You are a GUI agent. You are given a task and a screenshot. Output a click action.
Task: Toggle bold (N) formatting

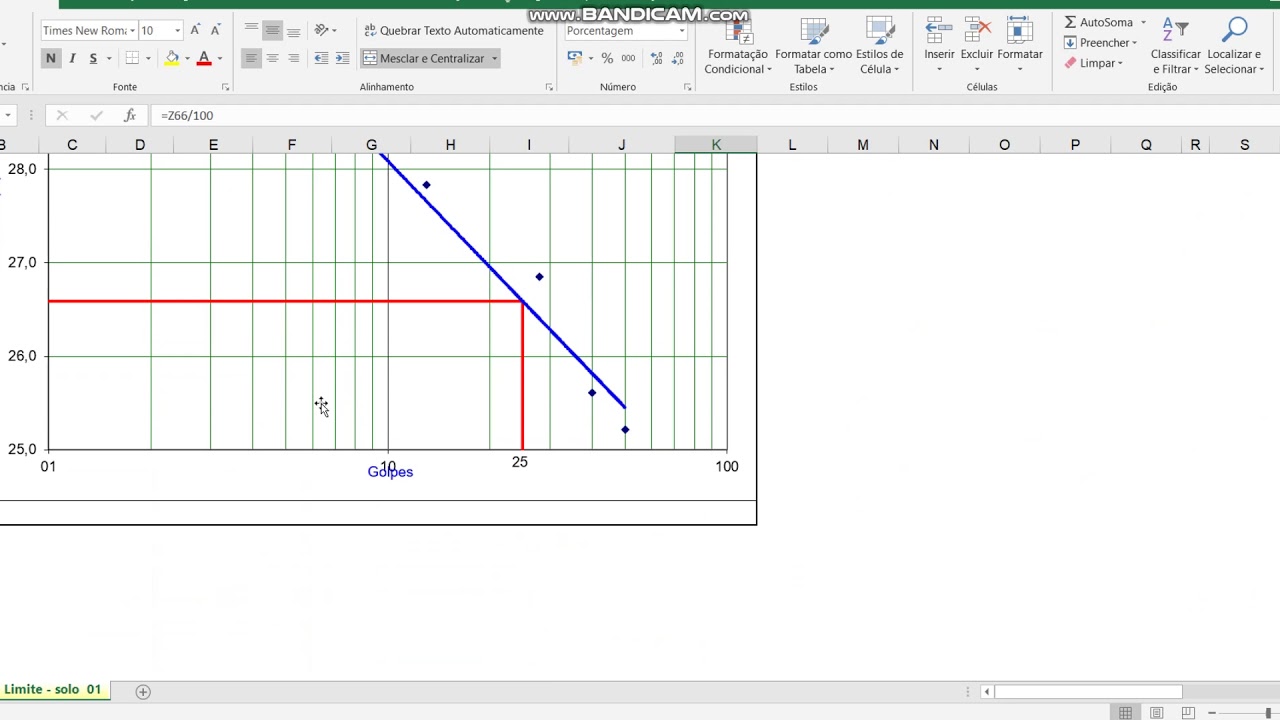coord(50,59)
